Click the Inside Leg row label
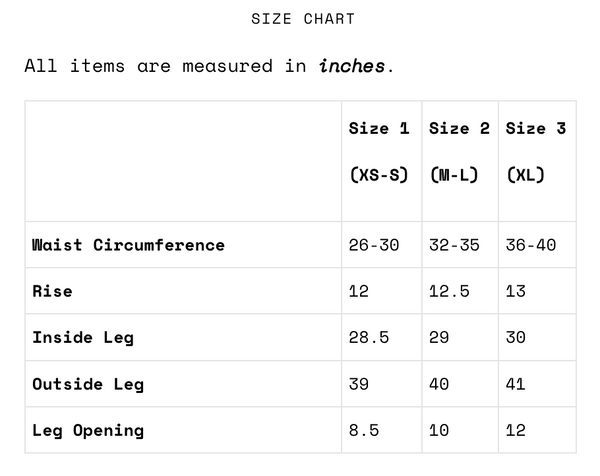The height and width of the screenshot is (476, 600). click(x=83, y=337)
